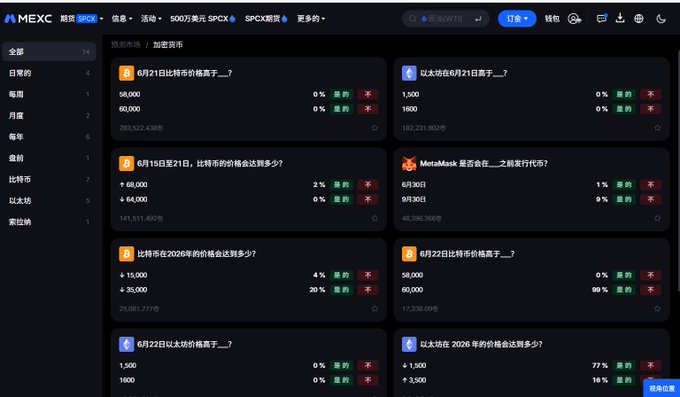Select the 盘前 category
This screenshot has height=397, width=680.
pyautogui.click(x=49, y=158)
